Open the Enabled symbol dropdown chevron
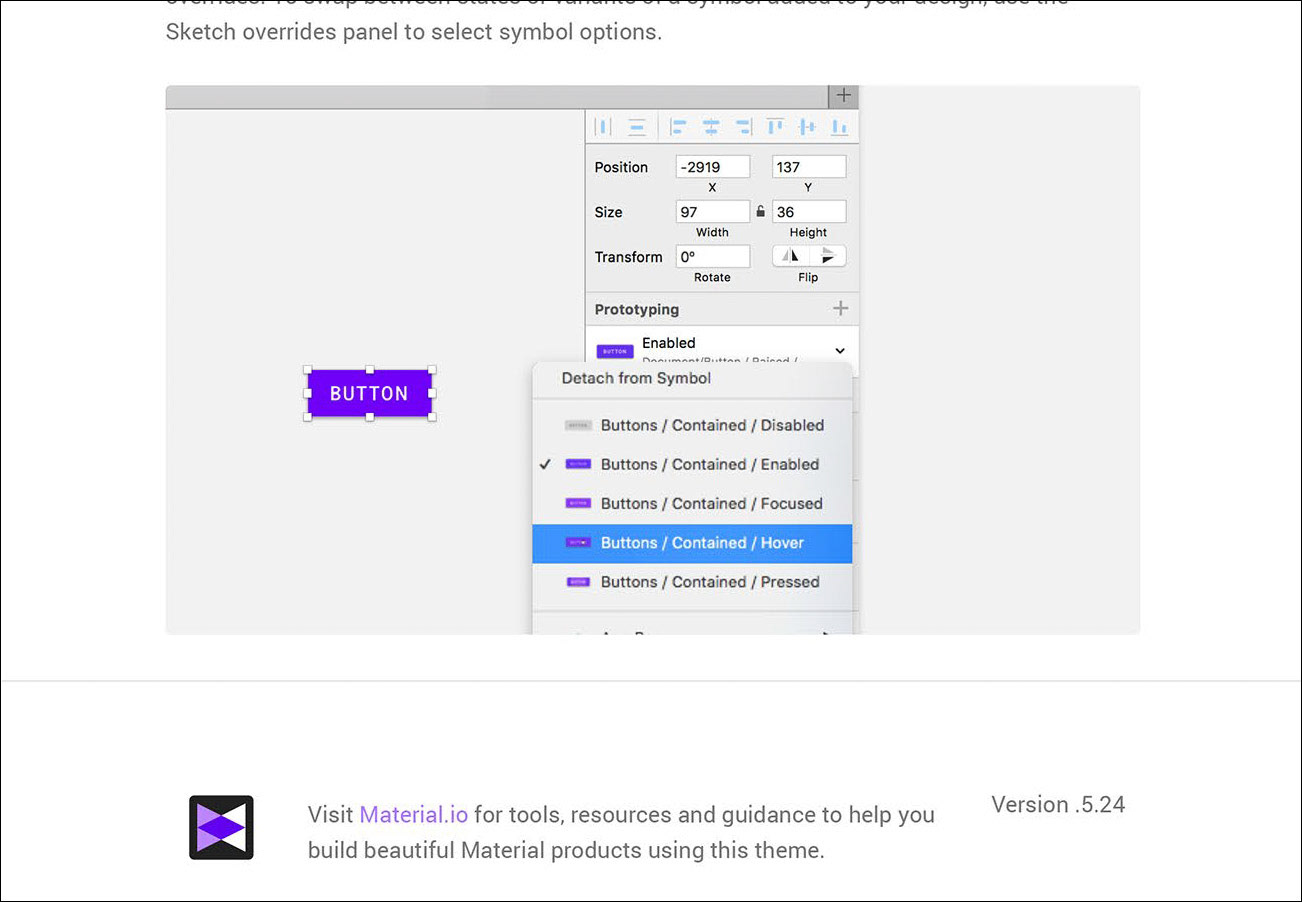The height and width of the screenshot is (902, 1302). coord(840,351)
